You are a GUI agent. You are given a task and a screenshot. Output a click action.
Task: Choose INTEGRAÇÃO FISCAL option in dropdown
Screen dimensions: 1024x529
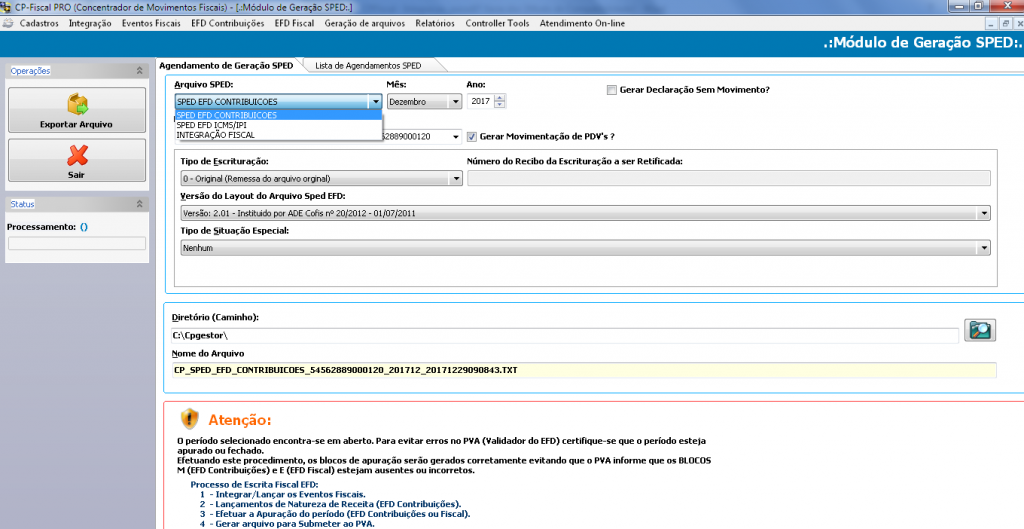[215, 134]
